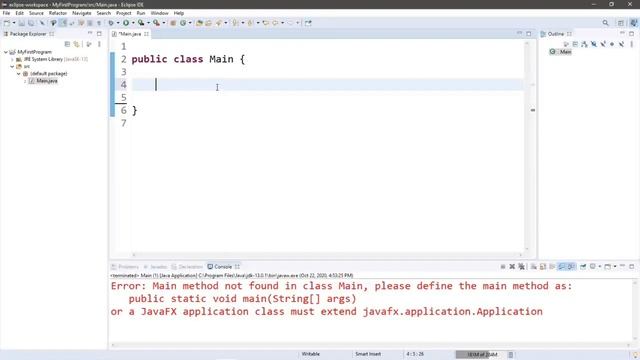Click the Terminate icon in Console toolbar

tap(503, 267)
